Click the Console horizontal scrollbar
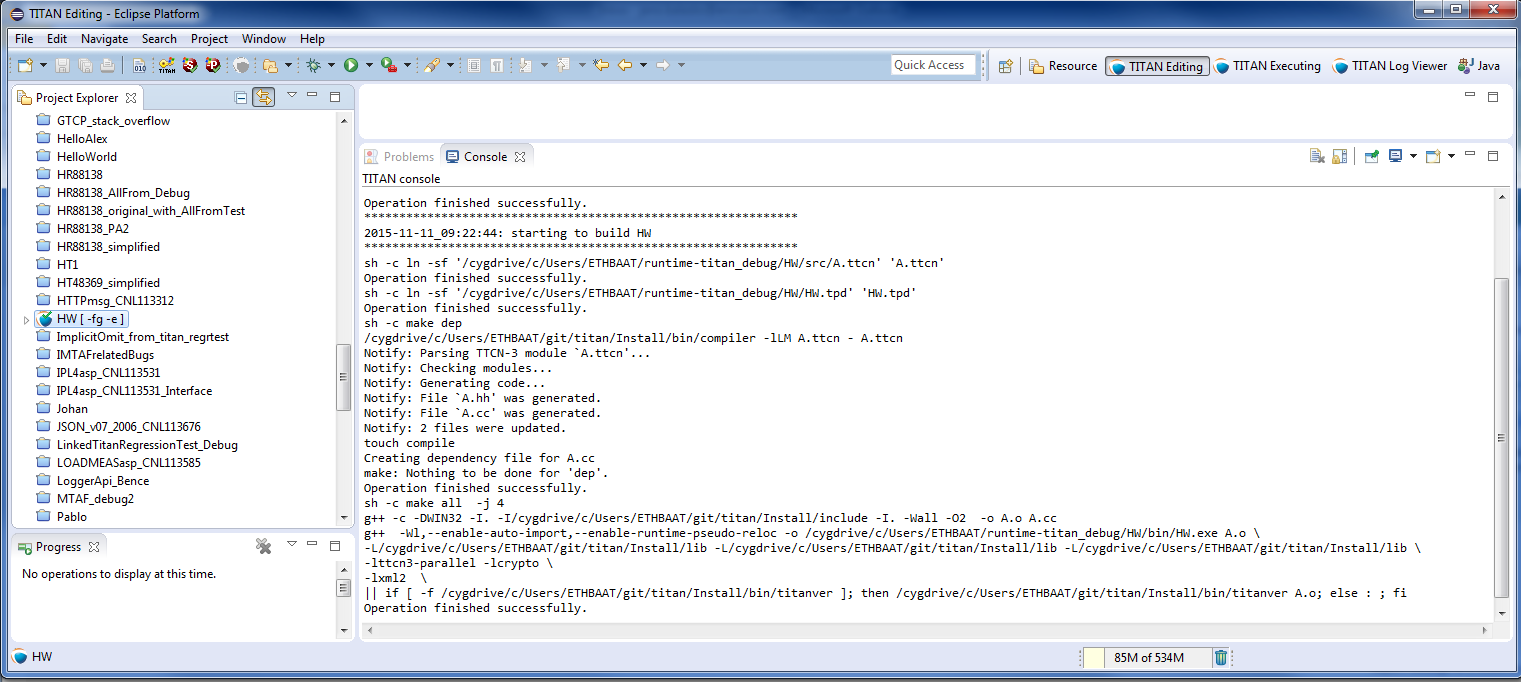 coord(927,631)
